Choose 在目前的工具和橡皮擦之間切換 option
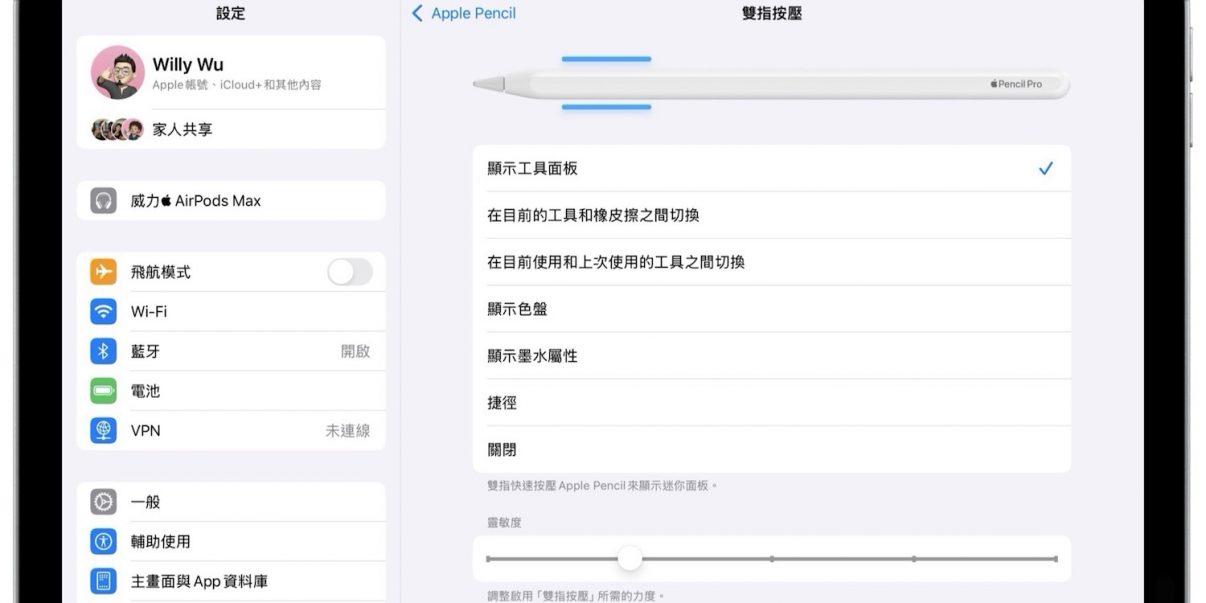The image size is (1206, 603). point(770,216)
